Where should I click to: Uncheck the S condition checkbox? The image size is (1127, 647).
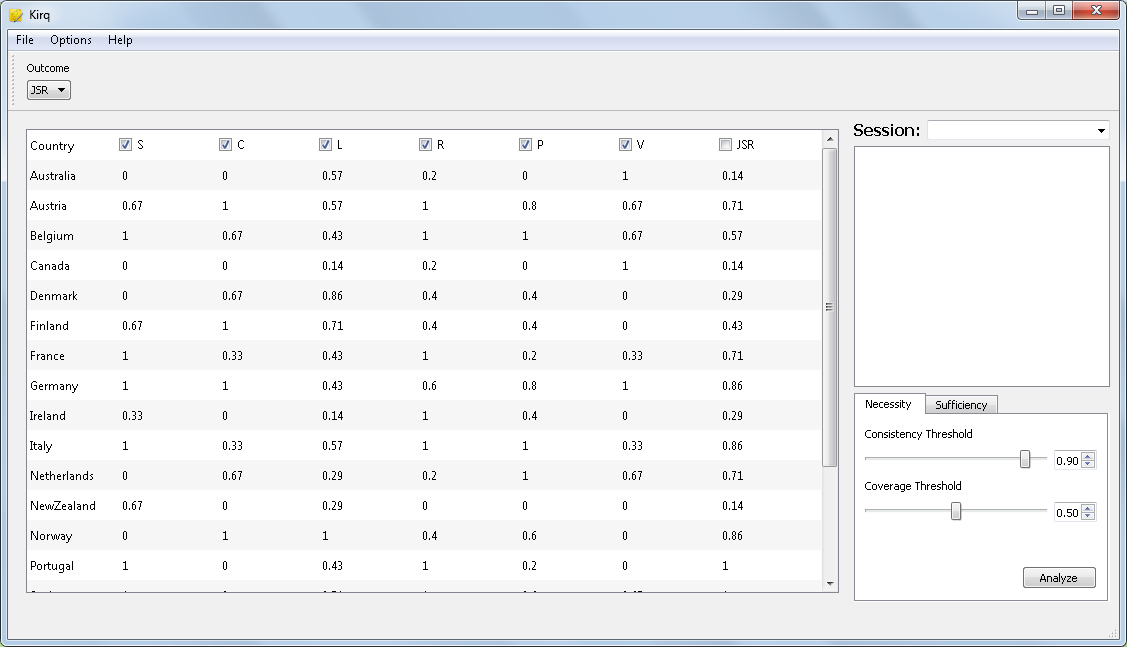click(126, 145)
